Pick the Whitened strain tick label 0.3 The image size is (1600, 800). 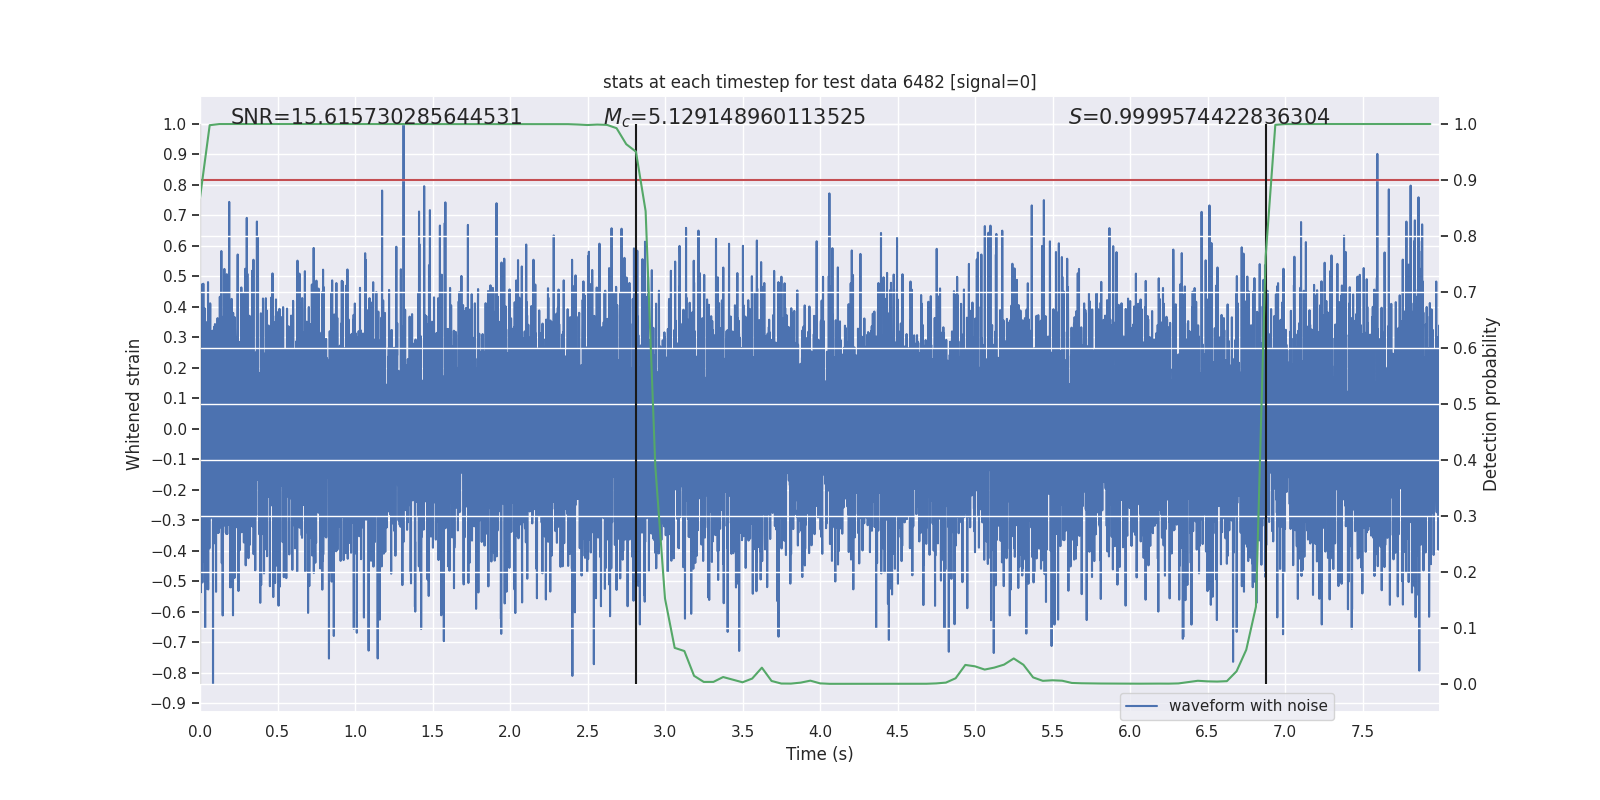coord(175,337)
